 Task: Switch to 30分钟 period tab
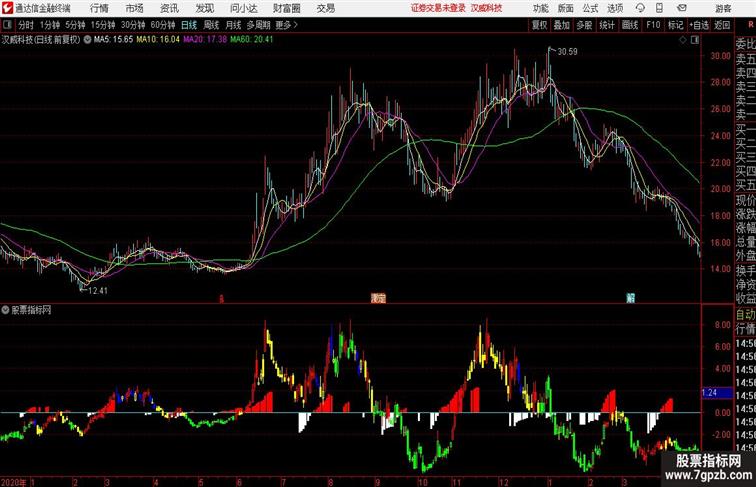pos(133,25)
